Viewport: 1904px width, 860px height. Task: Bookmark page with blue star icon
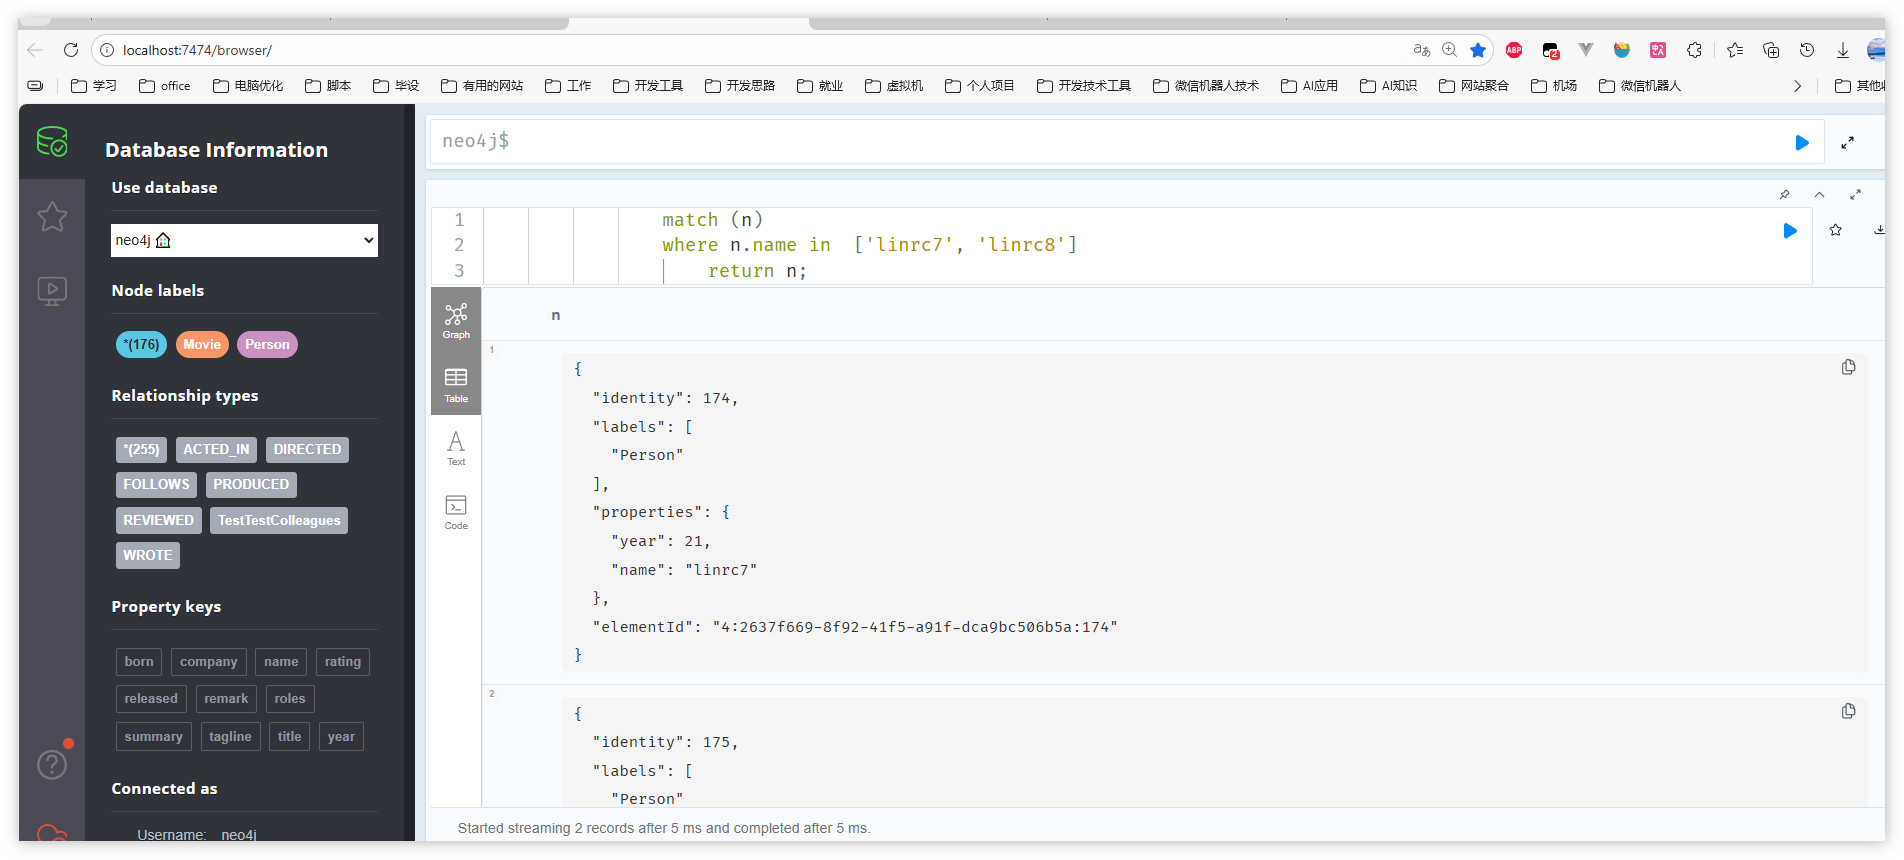coord(1478,50)
